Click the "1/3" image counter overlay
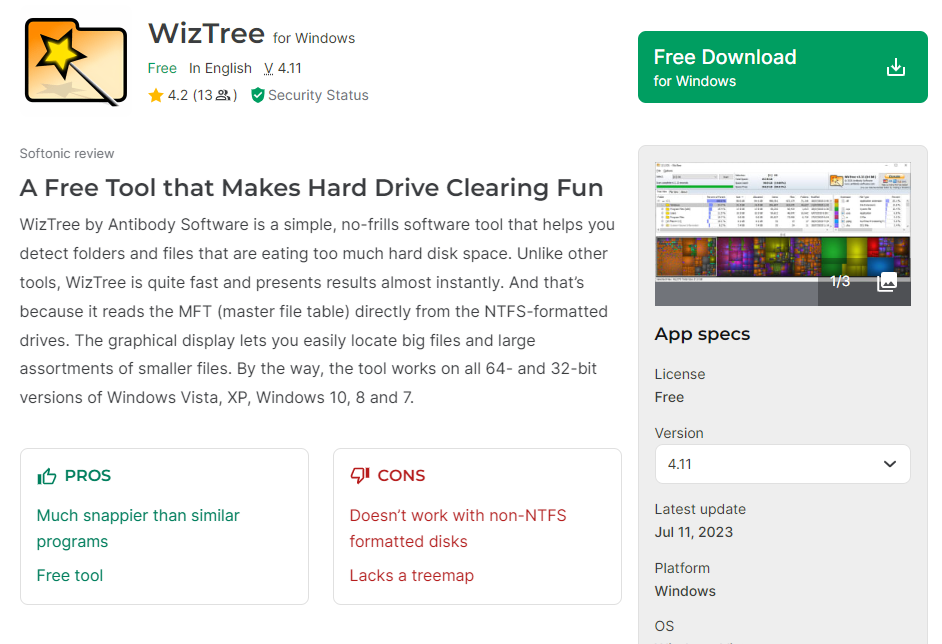Image resolution: width=942 pixels, height=644 pixels. (x=840, y=281)
